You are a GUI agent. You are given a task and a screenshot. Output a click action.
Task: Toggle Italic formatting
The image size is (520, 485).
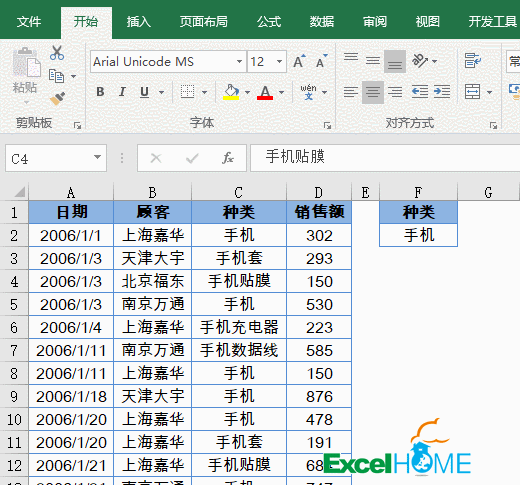(x=122, y=92)
